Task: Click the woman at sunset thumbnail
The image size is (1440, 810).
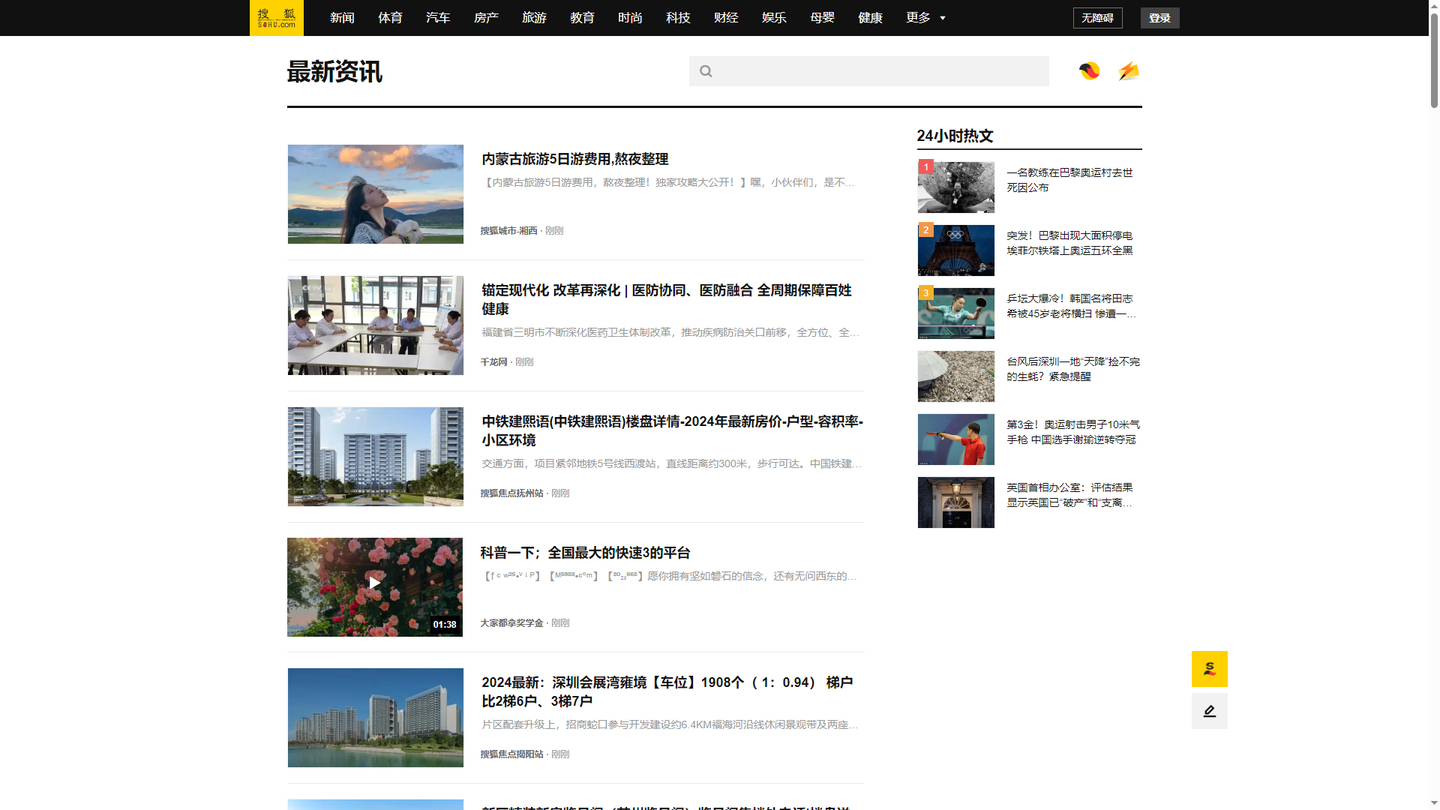Action: coord(375,194)
